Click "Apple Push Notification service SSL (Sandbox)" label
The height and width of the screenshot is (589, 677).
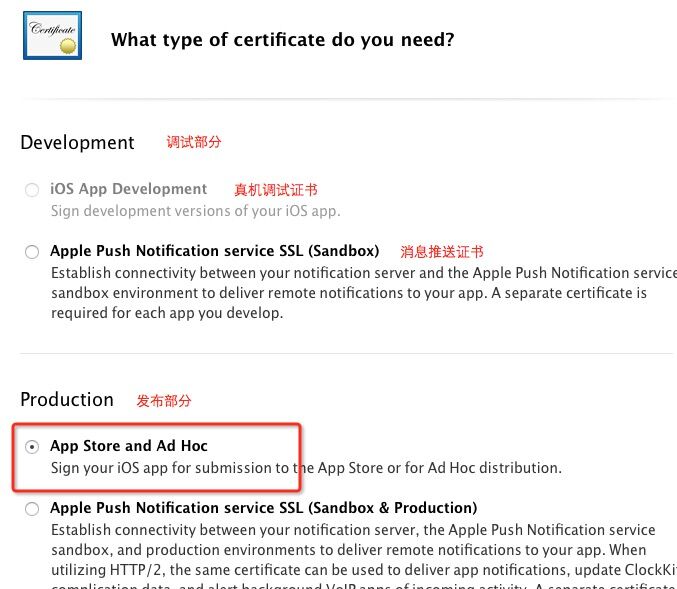(x=215, y=251)
